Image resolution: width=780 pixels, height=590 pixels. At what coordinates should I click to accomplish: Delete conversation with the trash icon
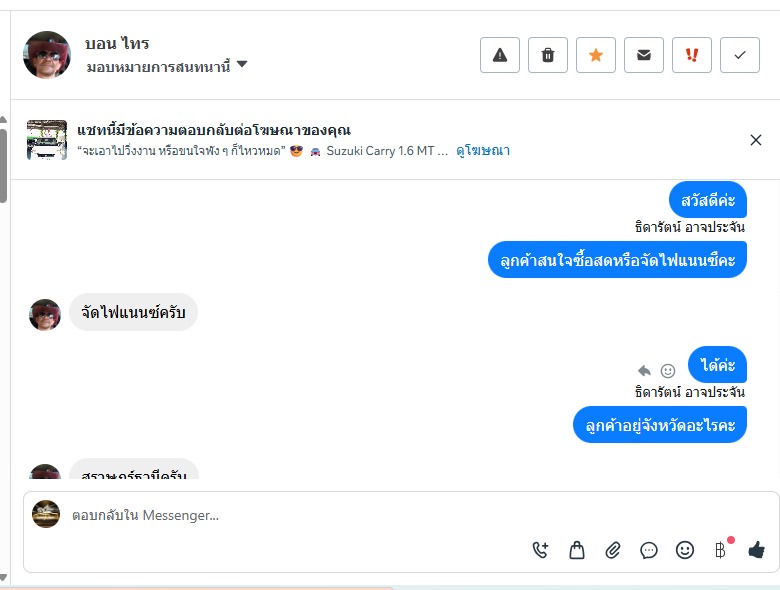[548, 55]
